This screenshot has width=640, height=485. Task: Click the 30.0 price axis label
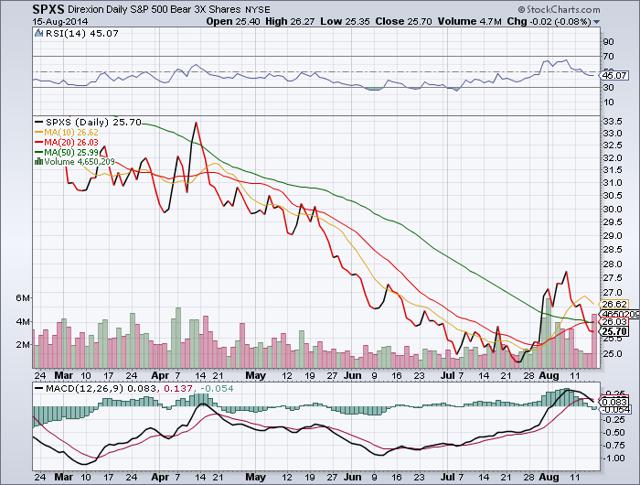(x=612, y=209)
